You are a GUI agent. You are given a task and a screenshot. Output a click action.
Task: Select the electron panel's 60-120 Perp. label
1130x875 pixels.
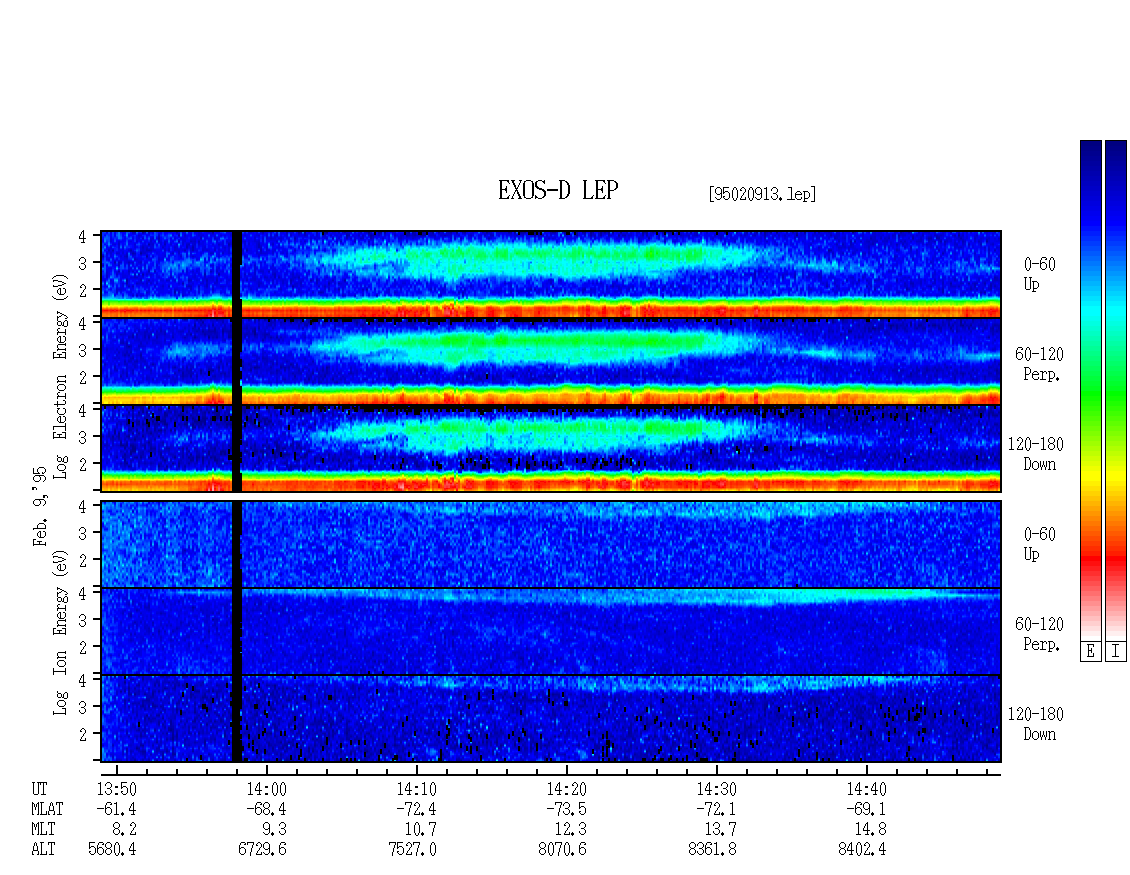coord(1039,364)
